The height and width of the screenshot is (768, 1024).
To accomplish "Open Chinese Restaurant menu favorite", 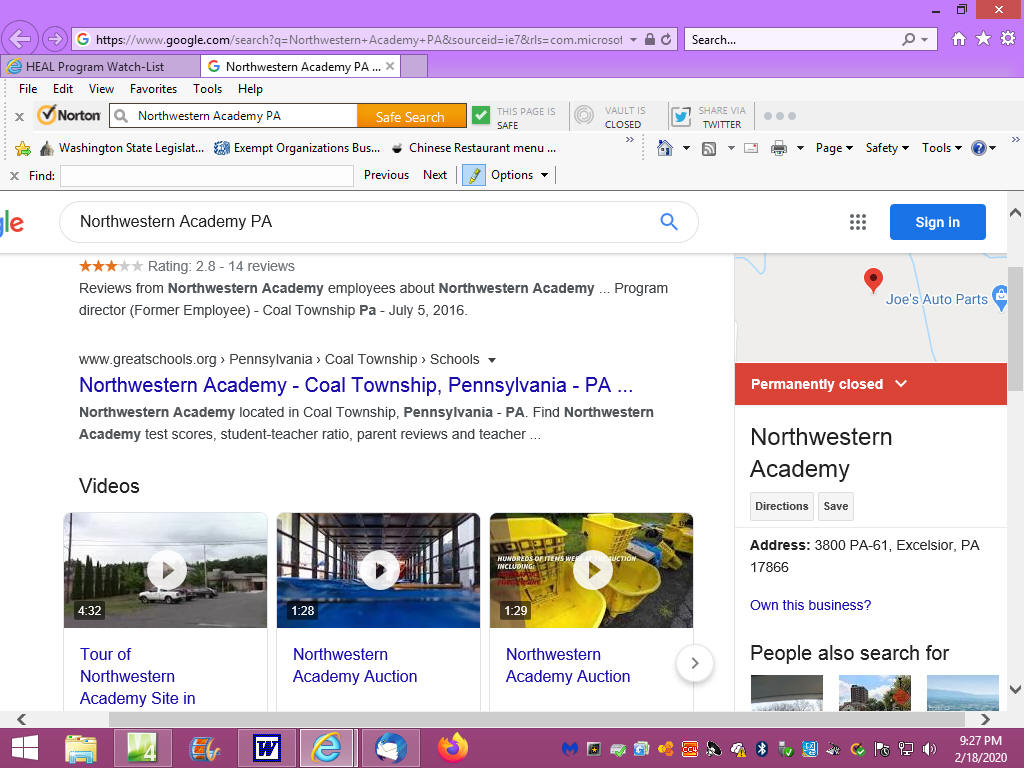I will (x=473, y=148).
